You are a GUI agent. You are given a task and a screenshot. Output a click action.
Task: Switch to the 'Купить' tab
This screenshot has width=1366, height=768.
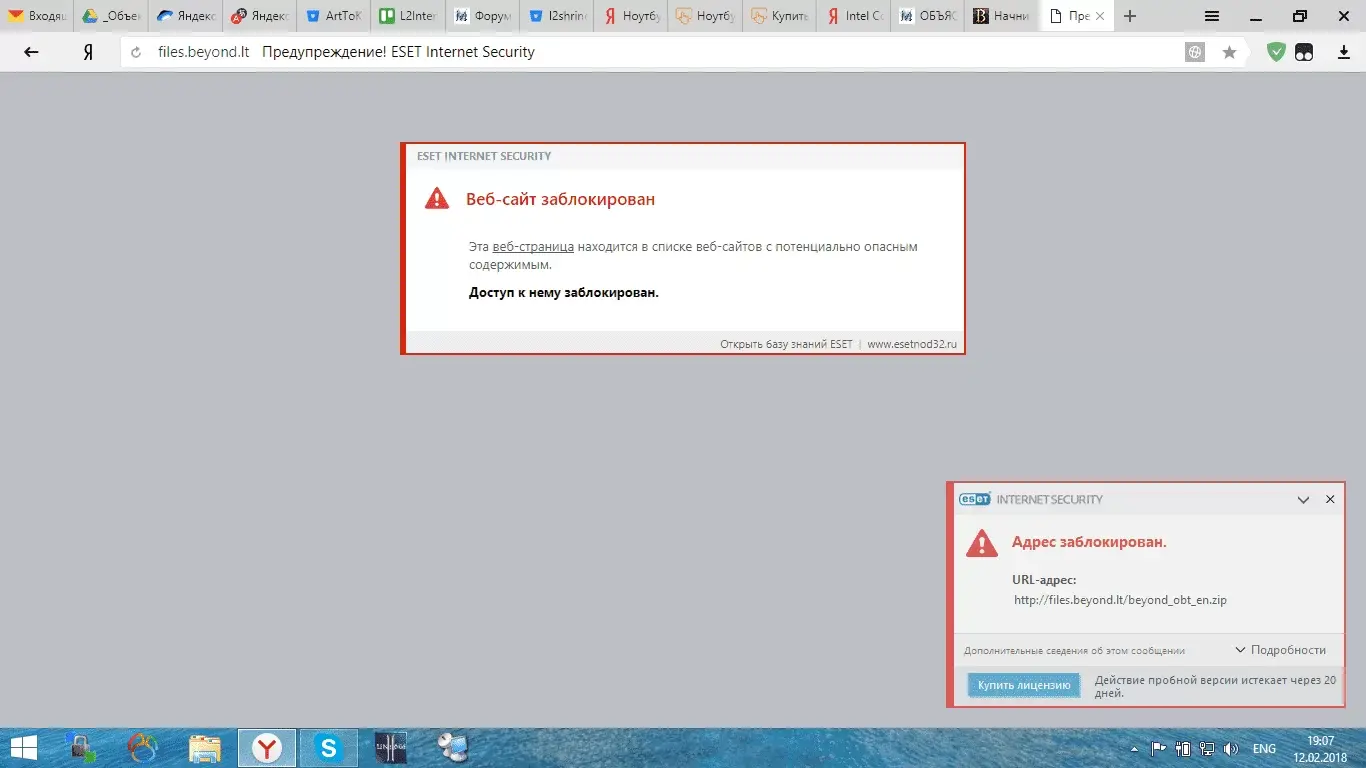(x=779, y=16)
